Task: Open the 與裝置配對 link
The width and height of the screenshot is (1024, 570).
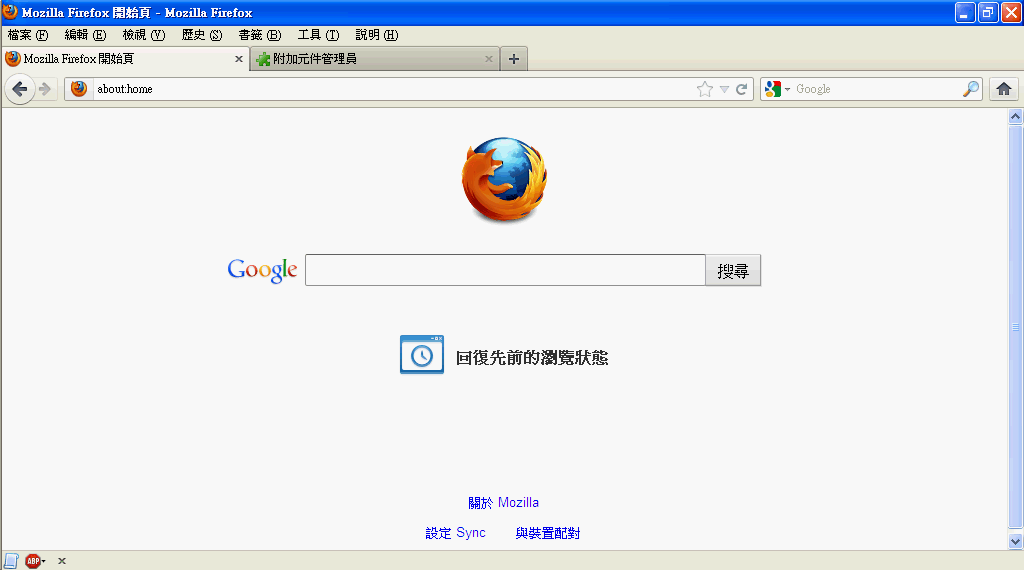Action: click(548, 533)
